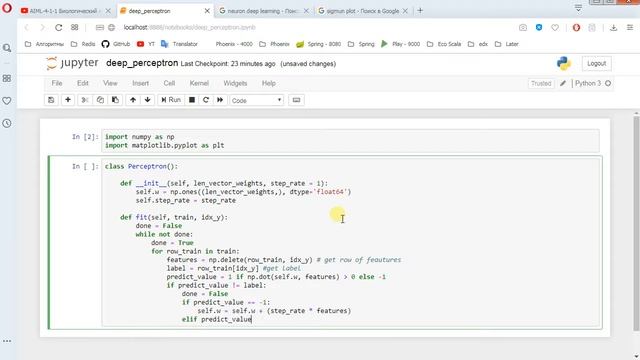Open the Cell menu in Jupyter
This screenshot has width=640, height=360.
169,83
